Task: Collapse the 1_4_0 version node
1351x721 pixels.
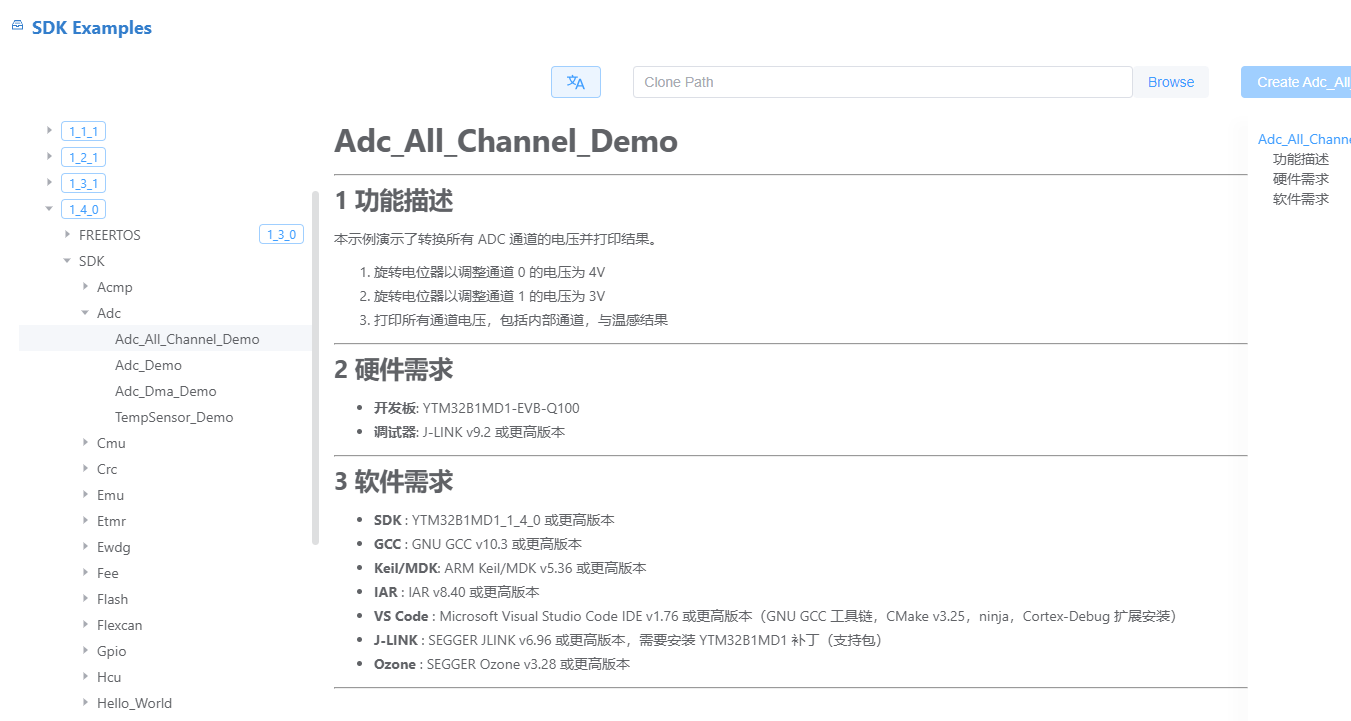Action: (x=49, y=209)
